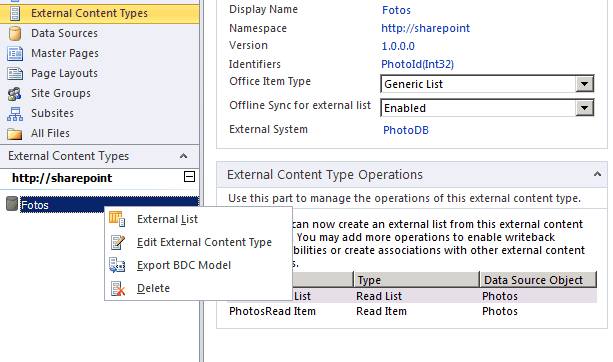Choose External List from context menu
Image resolution: width=613 pixels, height=362 pixels.
(x=198, y=219)
